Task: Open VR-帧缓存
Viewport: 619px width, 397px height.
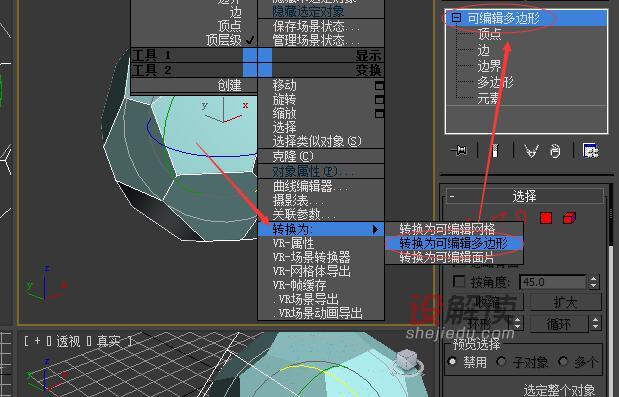Action: tap(299, 285)
